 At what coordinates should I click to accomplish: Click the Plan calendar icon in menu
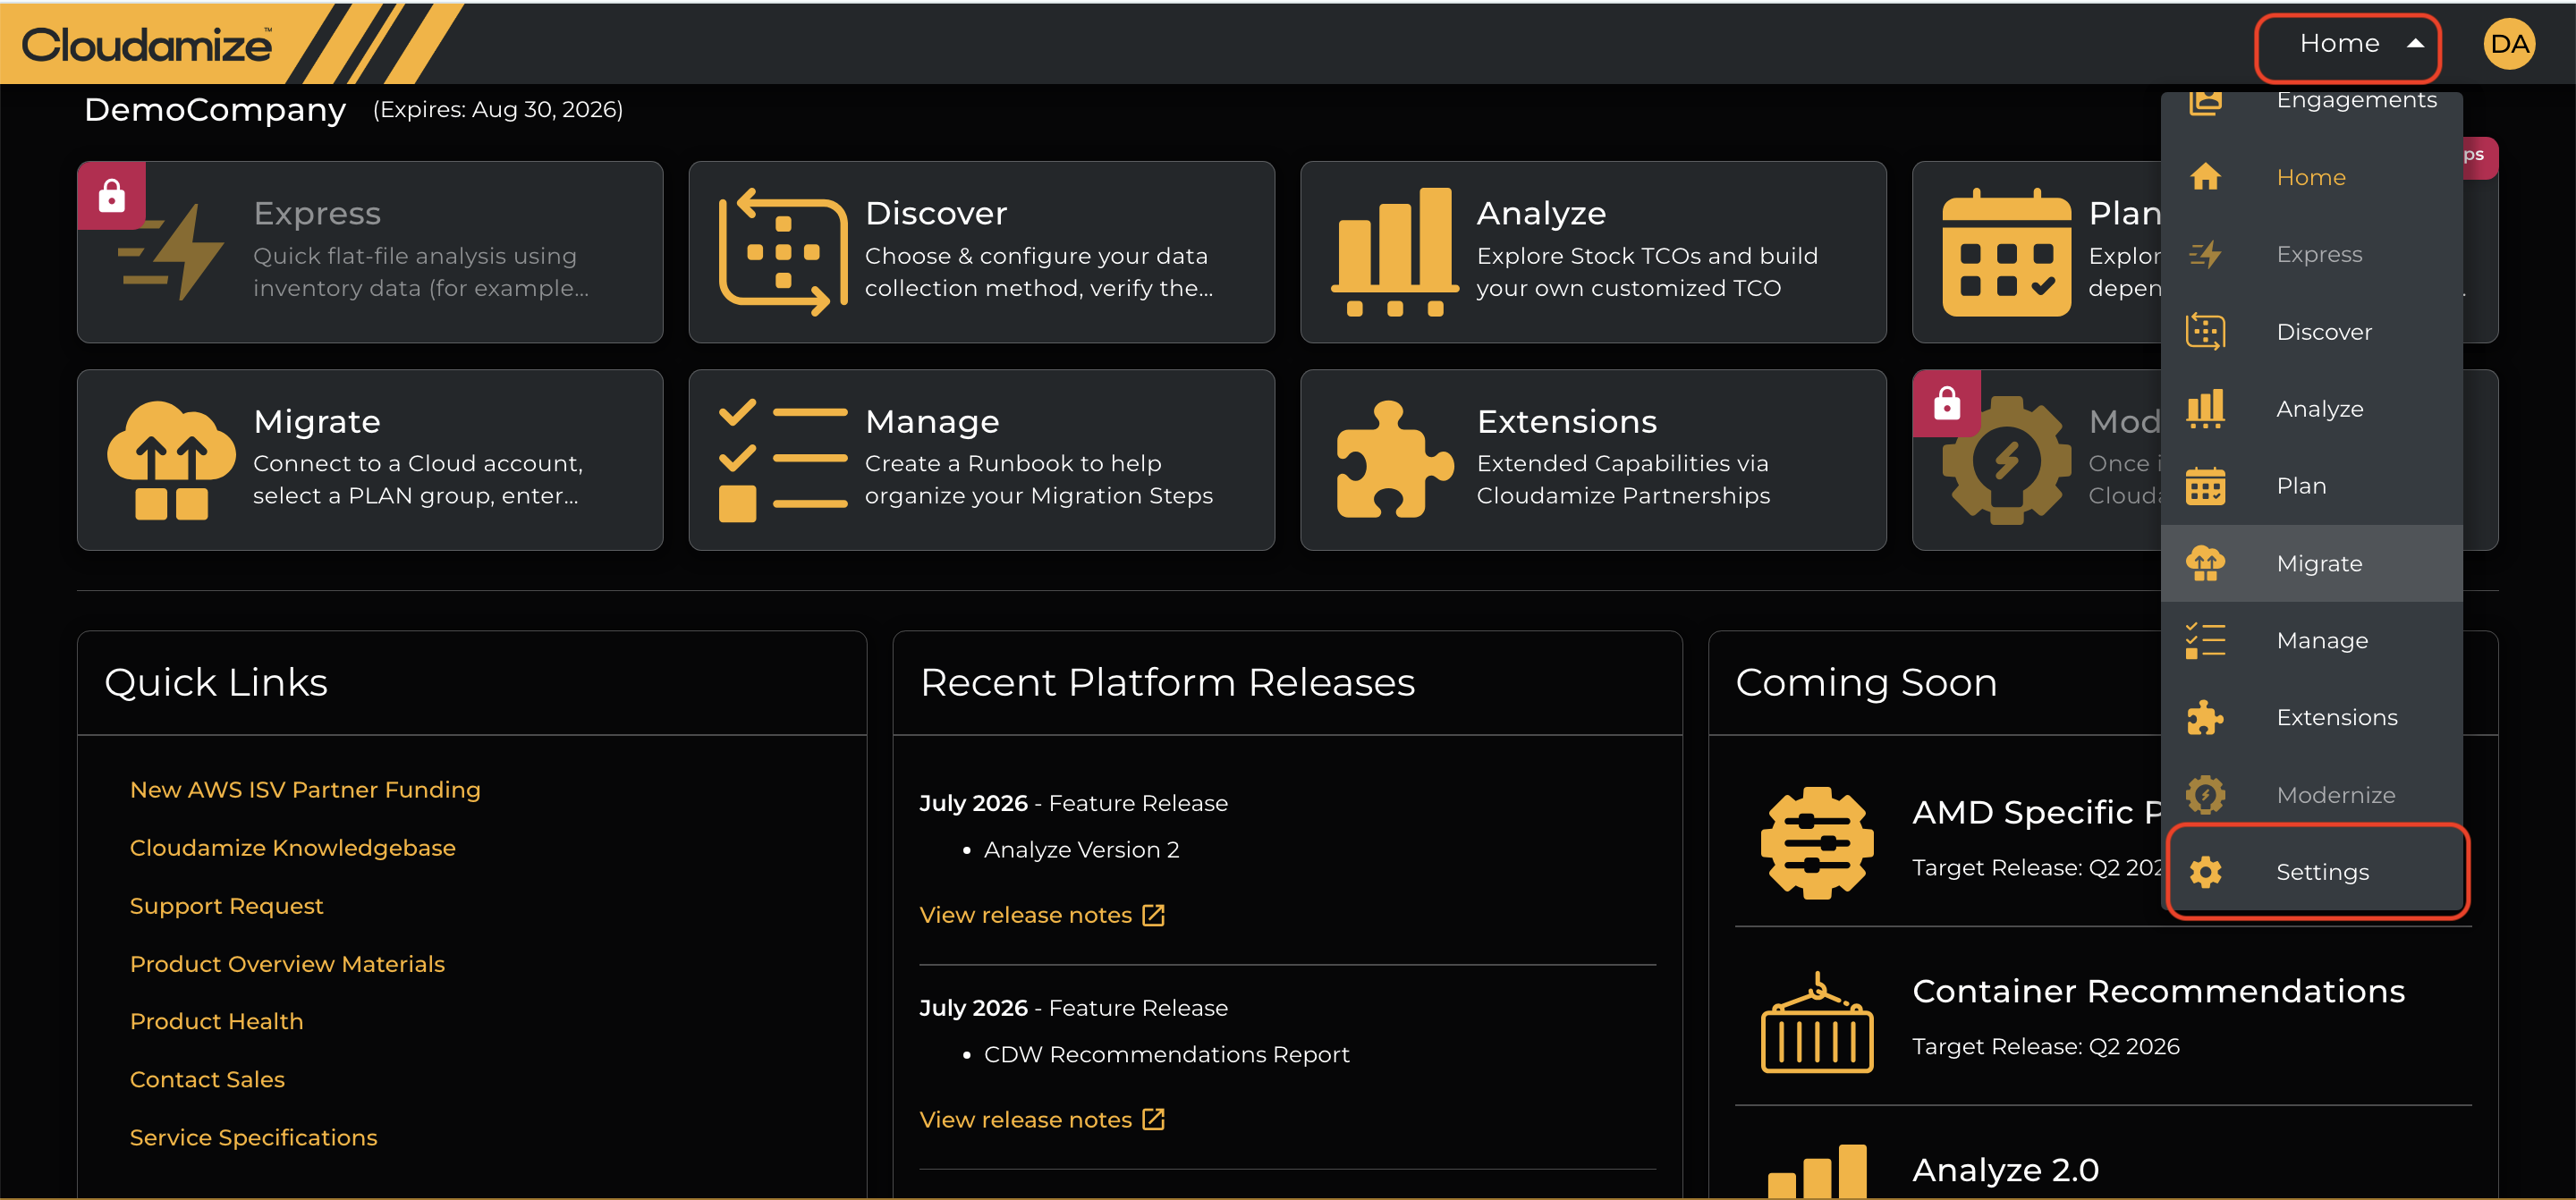(2205, 486)
